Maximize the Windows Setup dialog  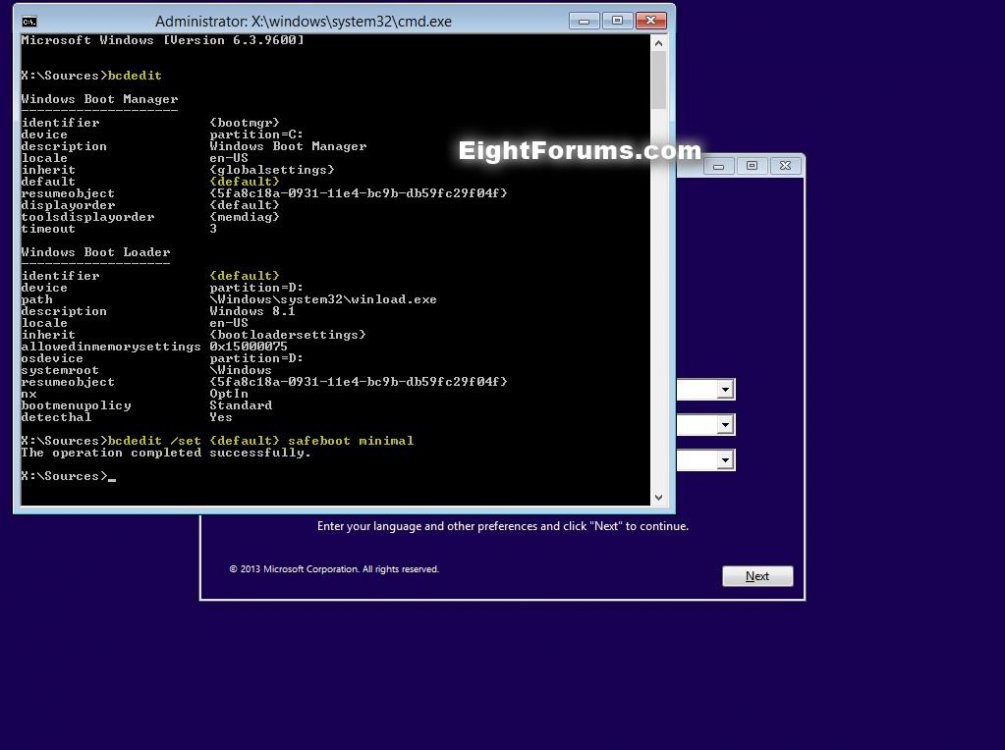coord(752,166)
